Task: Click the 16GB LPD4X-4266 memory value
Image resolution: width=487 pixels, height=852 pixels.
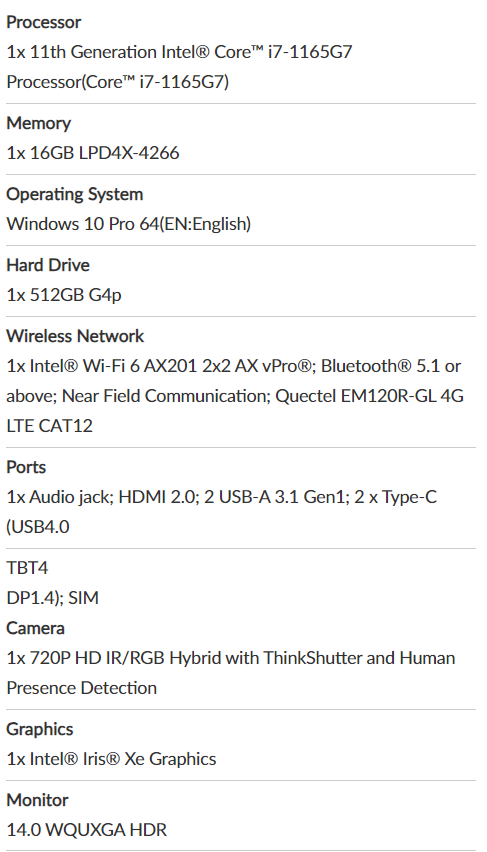Action: coord(93,153)
